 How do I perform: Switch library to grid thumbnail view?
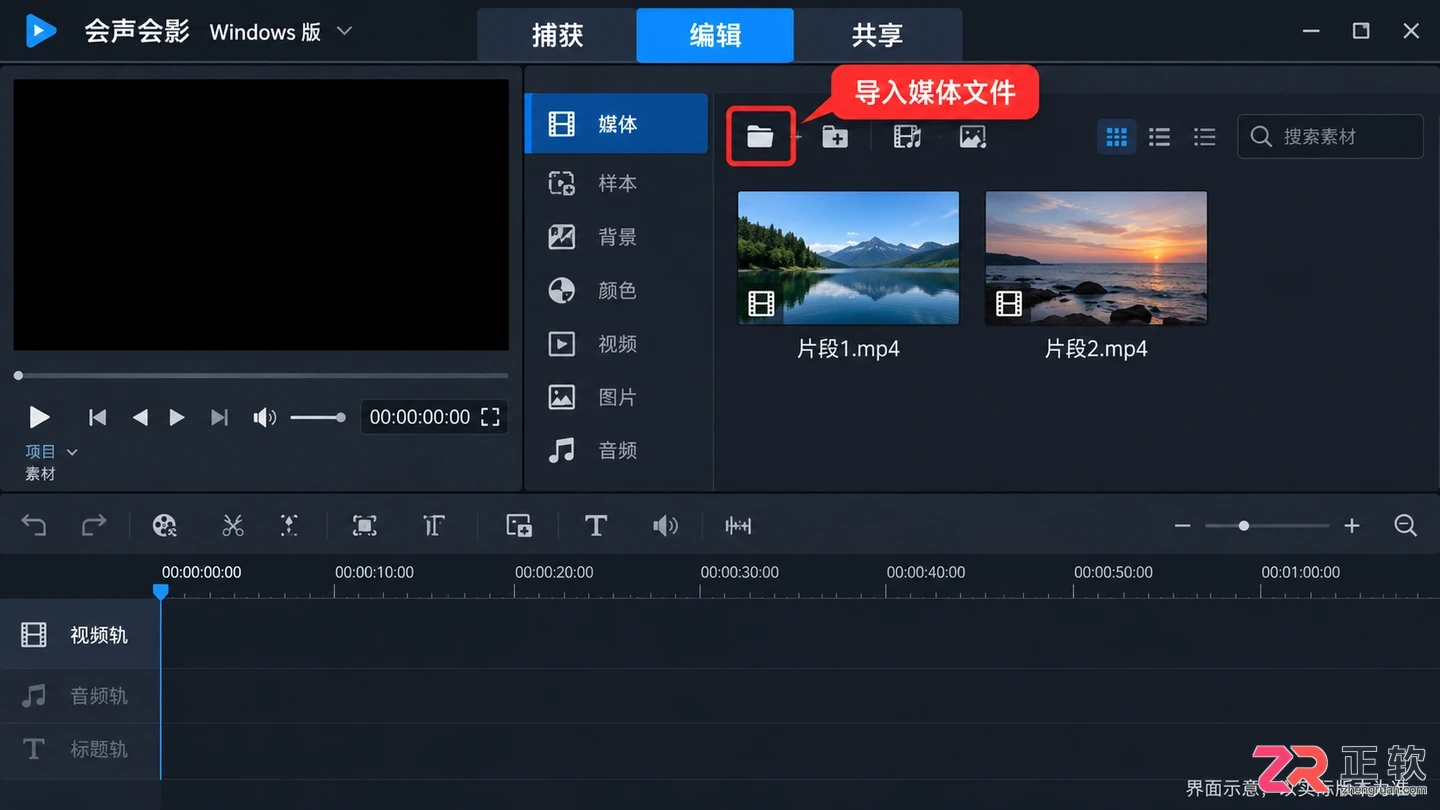[x=1117, y=137]
